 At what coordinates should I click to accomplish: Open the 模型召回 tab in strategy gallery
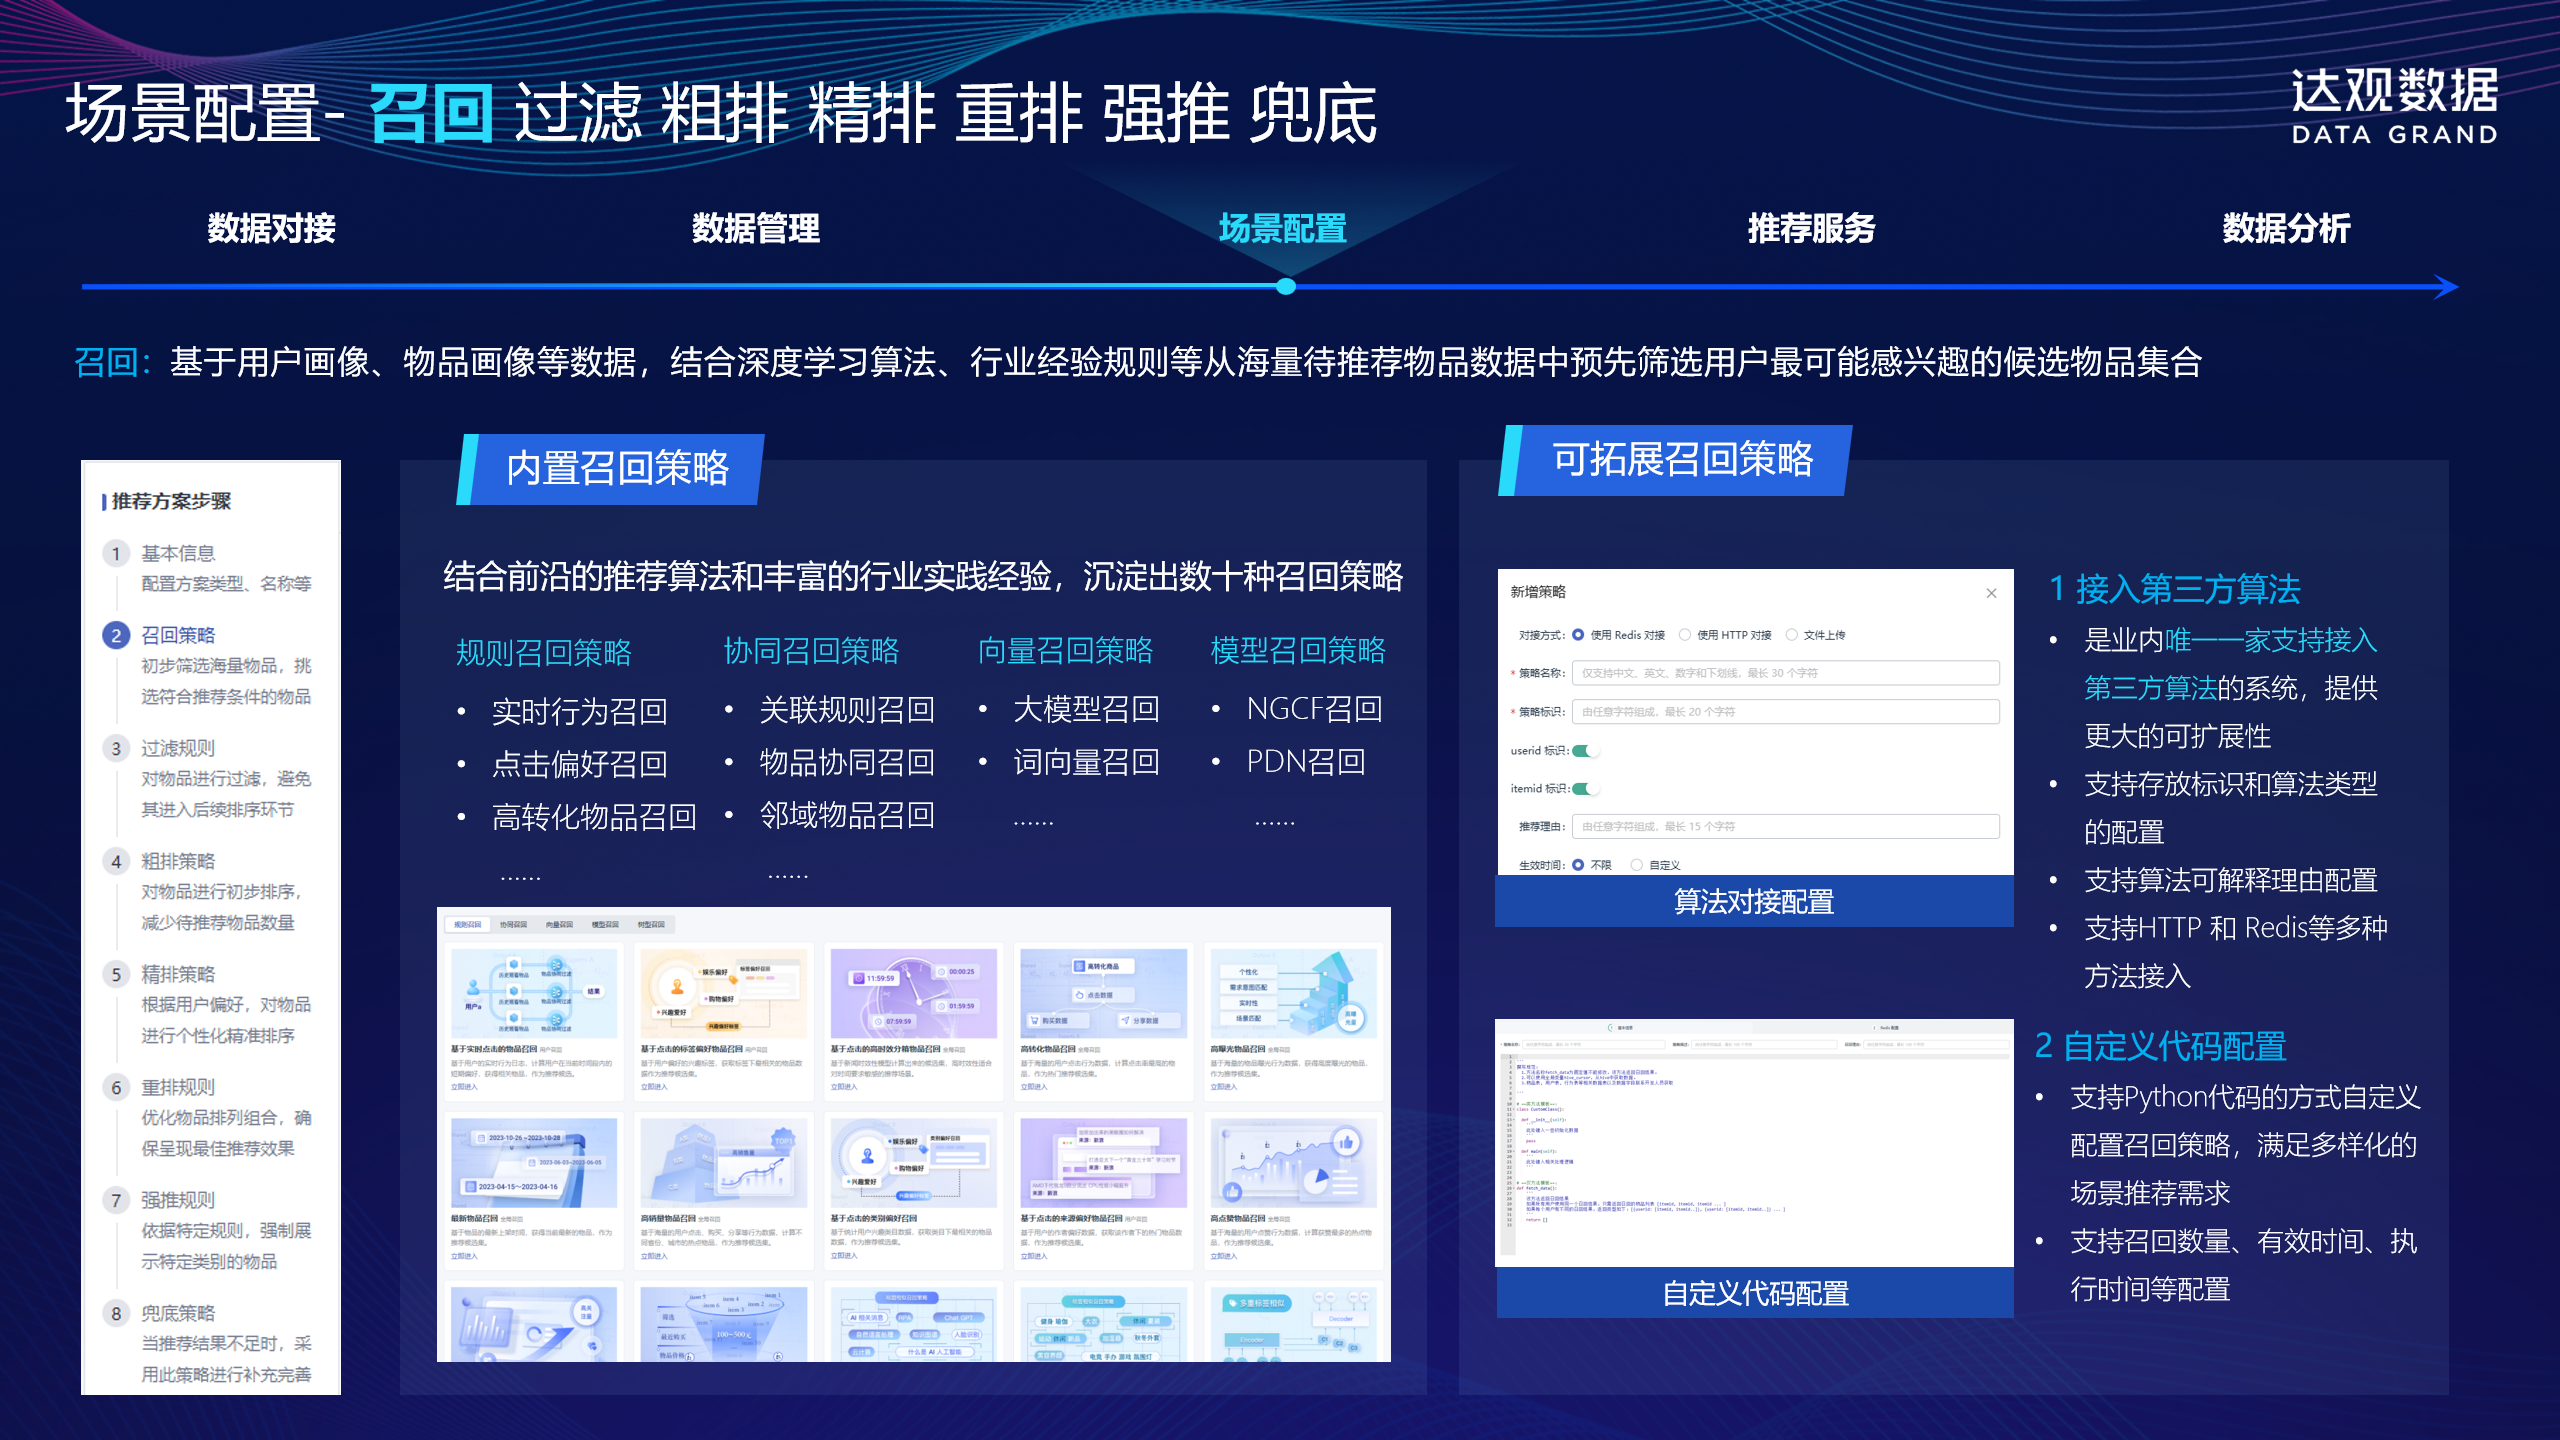605,925
